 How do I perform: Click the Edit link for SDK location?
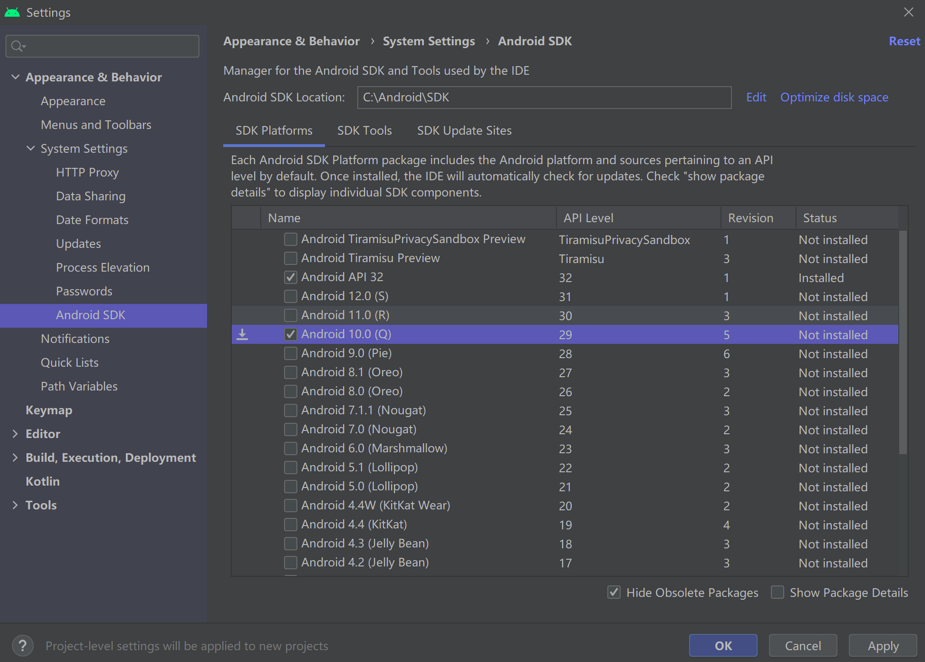pos(756,98)
